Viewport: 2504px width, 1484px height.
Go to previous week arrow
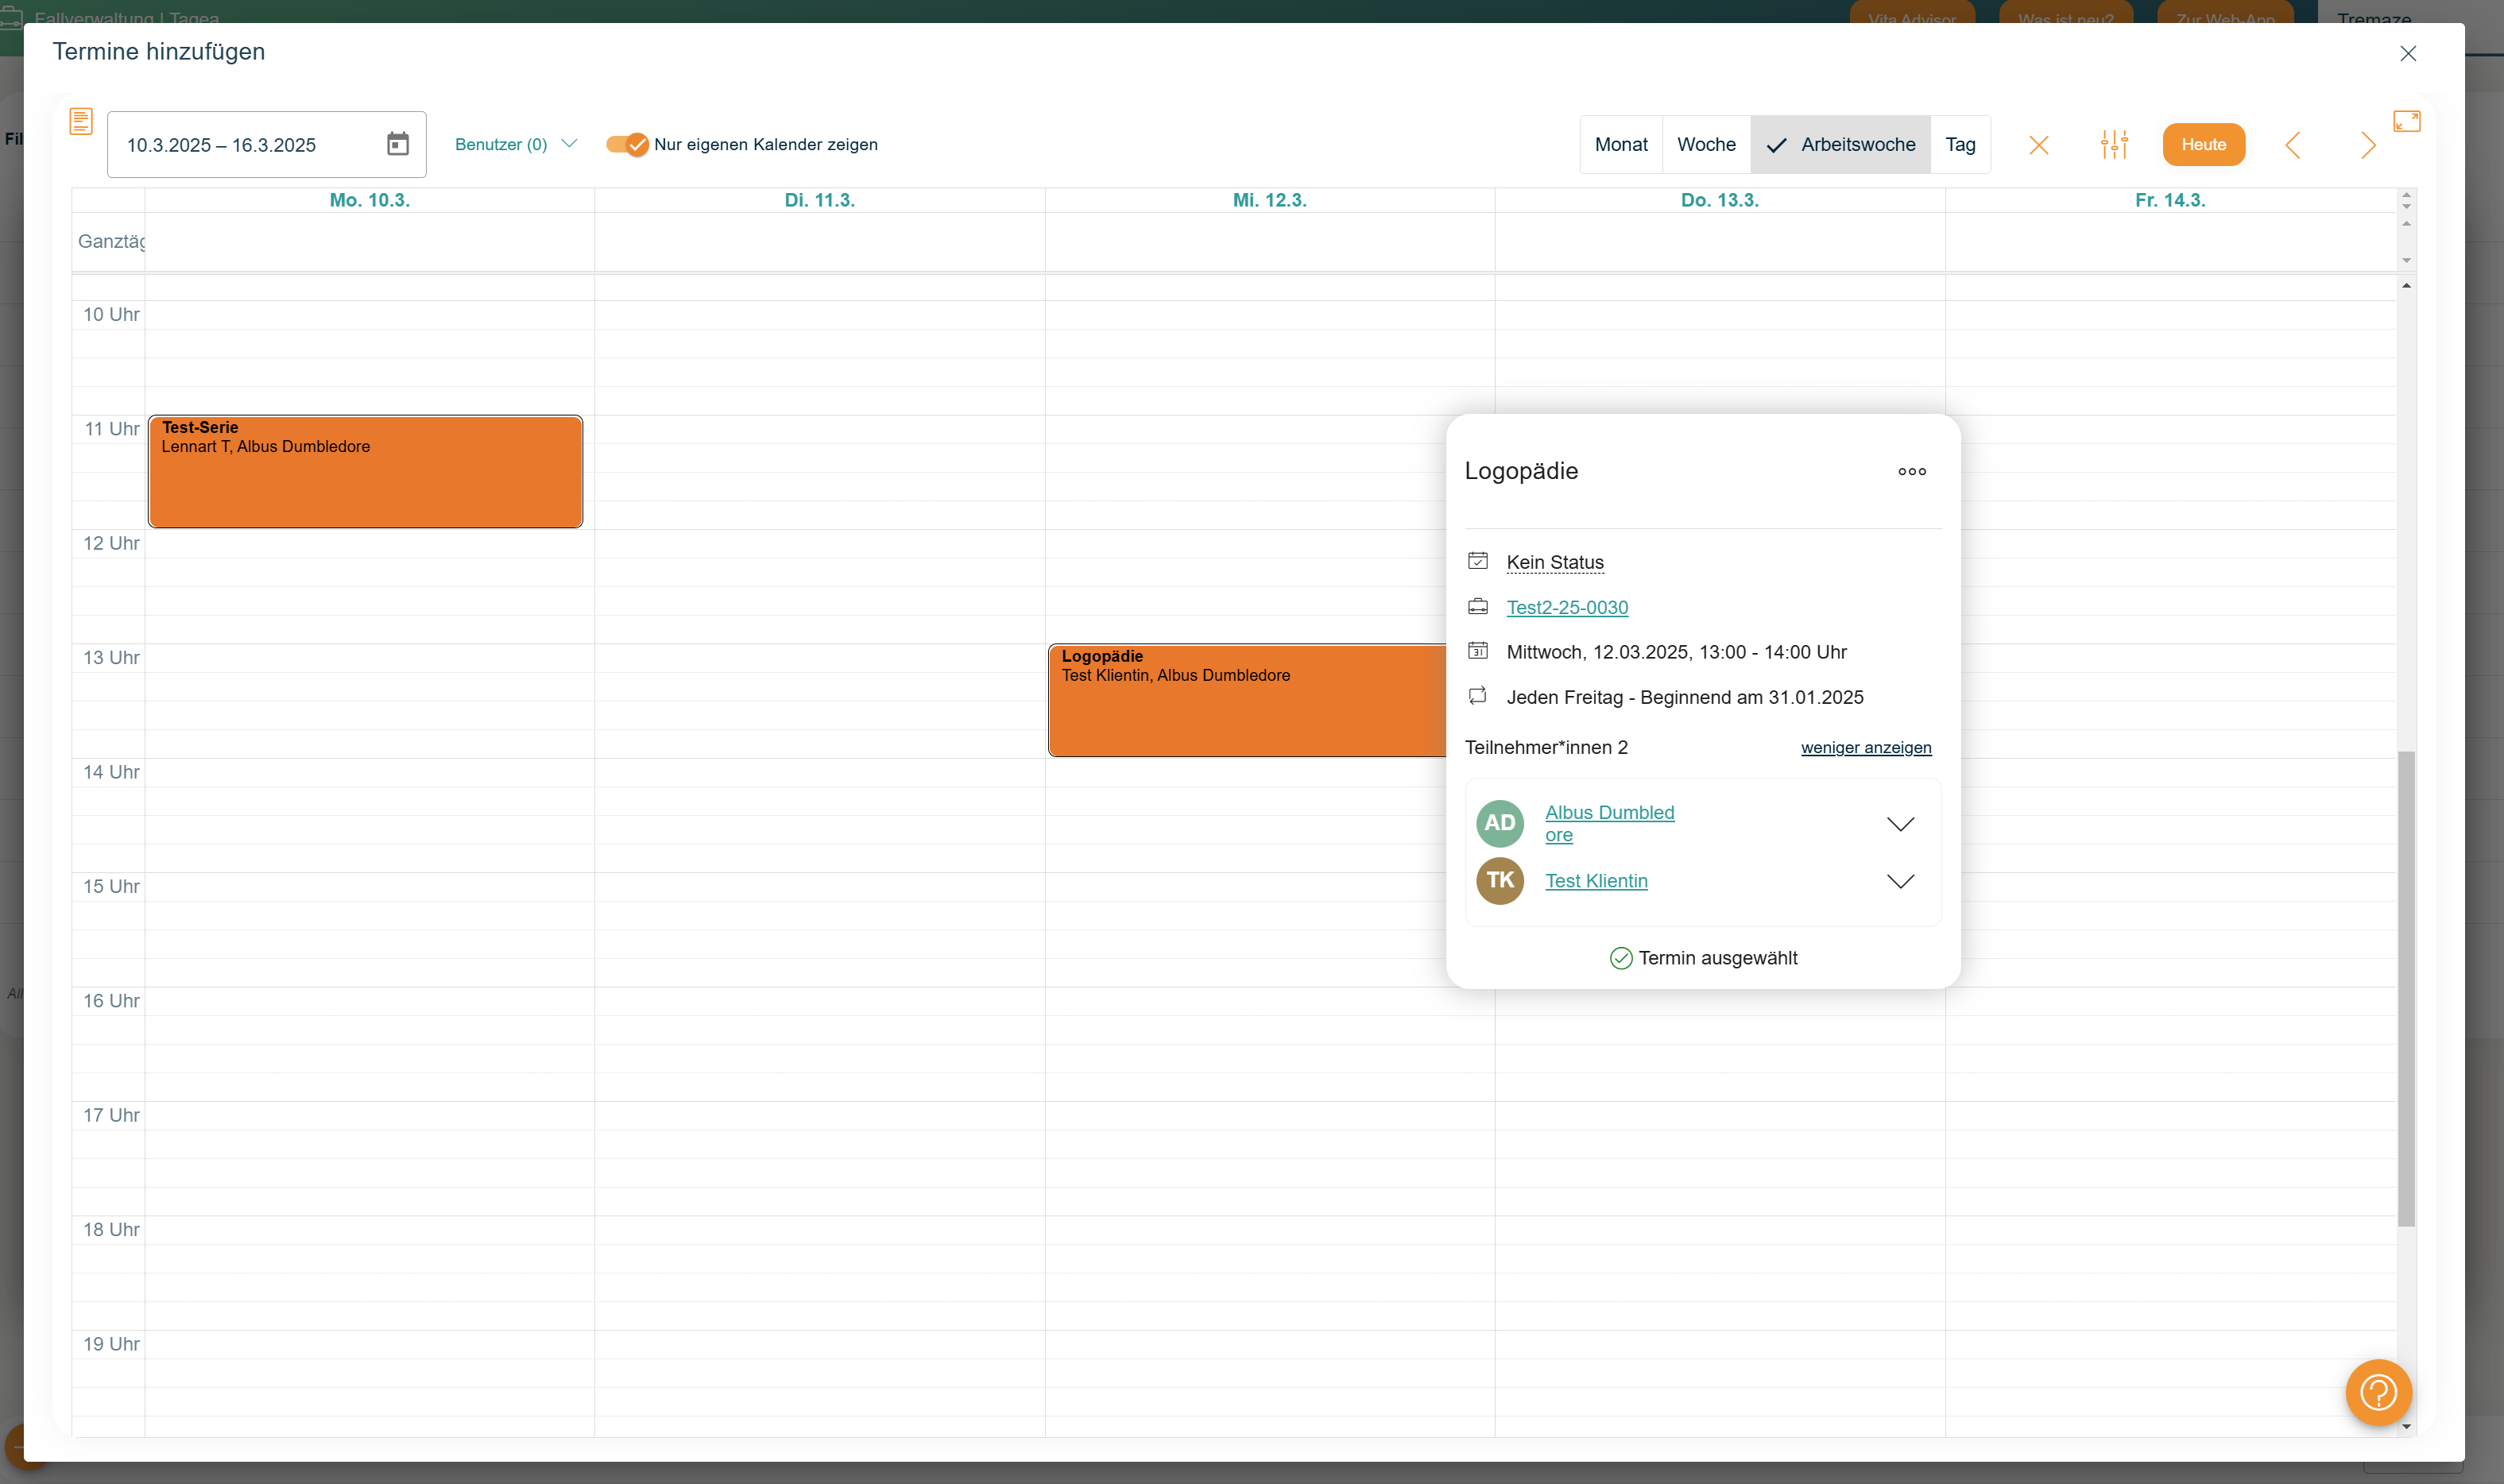2293,145
